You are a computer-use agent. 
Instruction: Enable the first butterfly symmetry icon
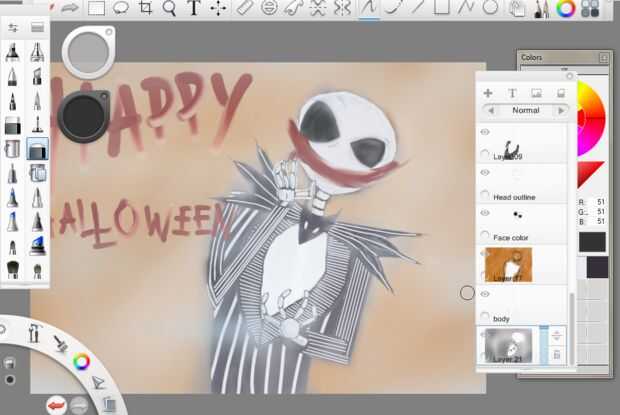318,8
